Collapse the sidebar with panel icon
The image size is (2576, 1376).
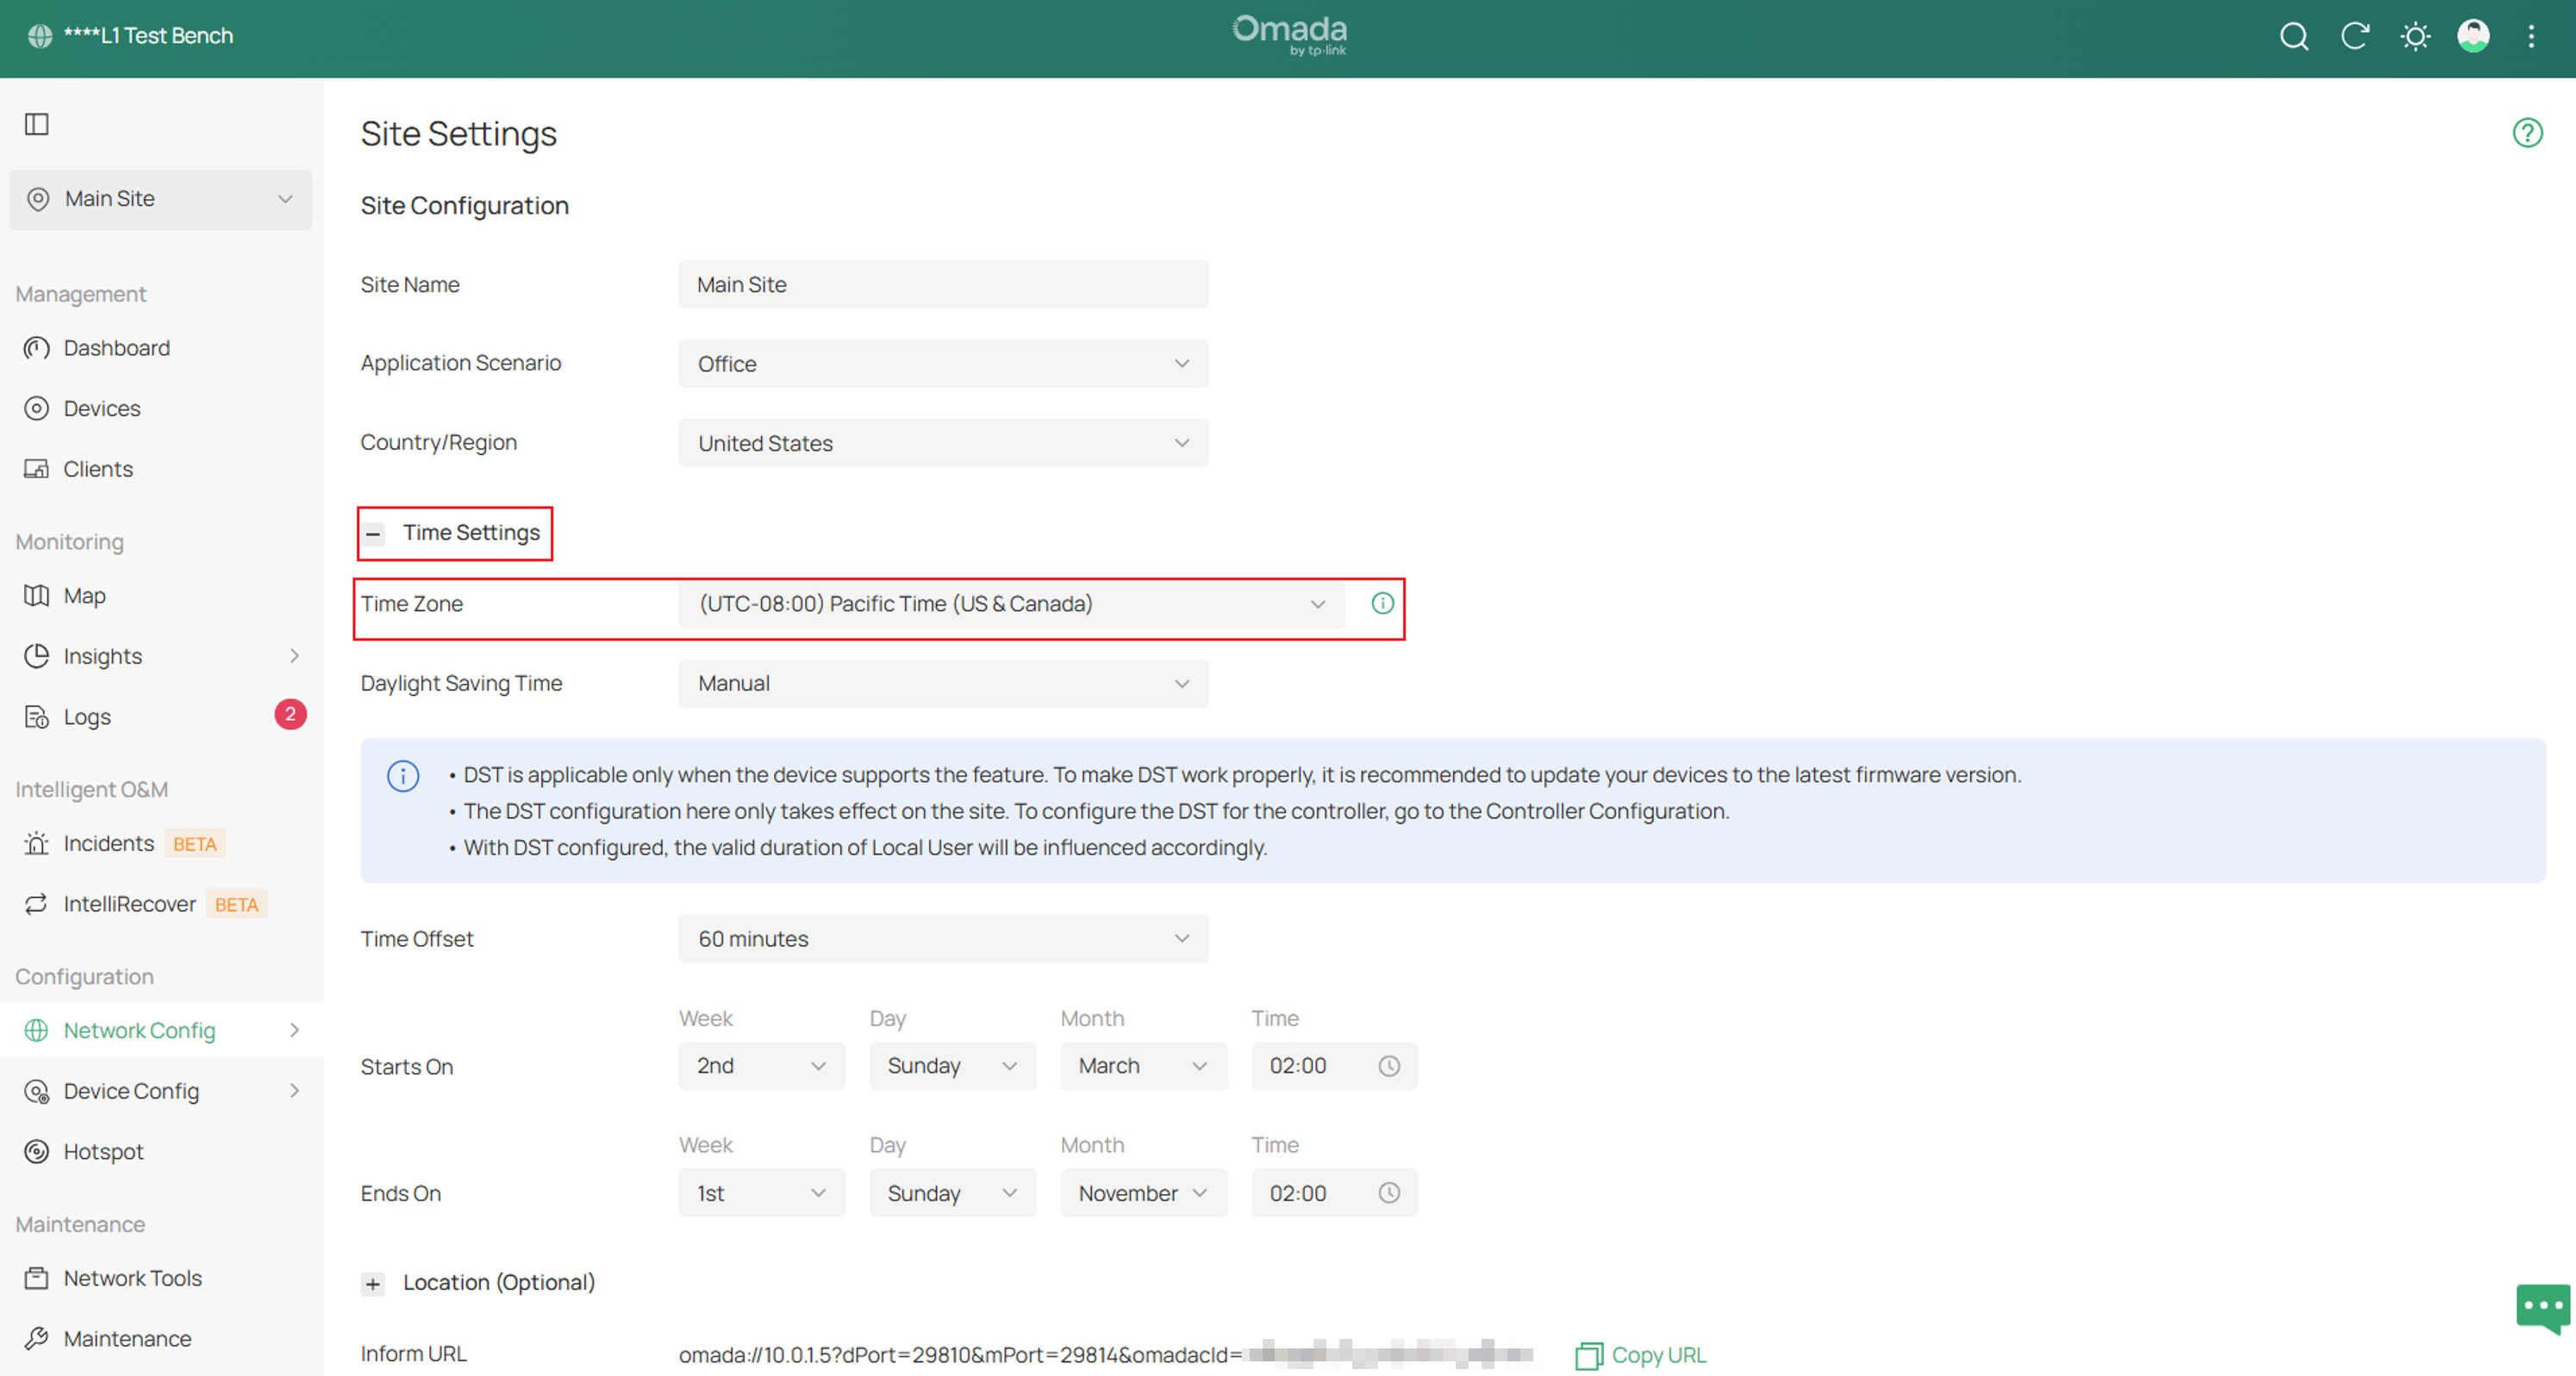pyautogui.click(x=37, y=124)
